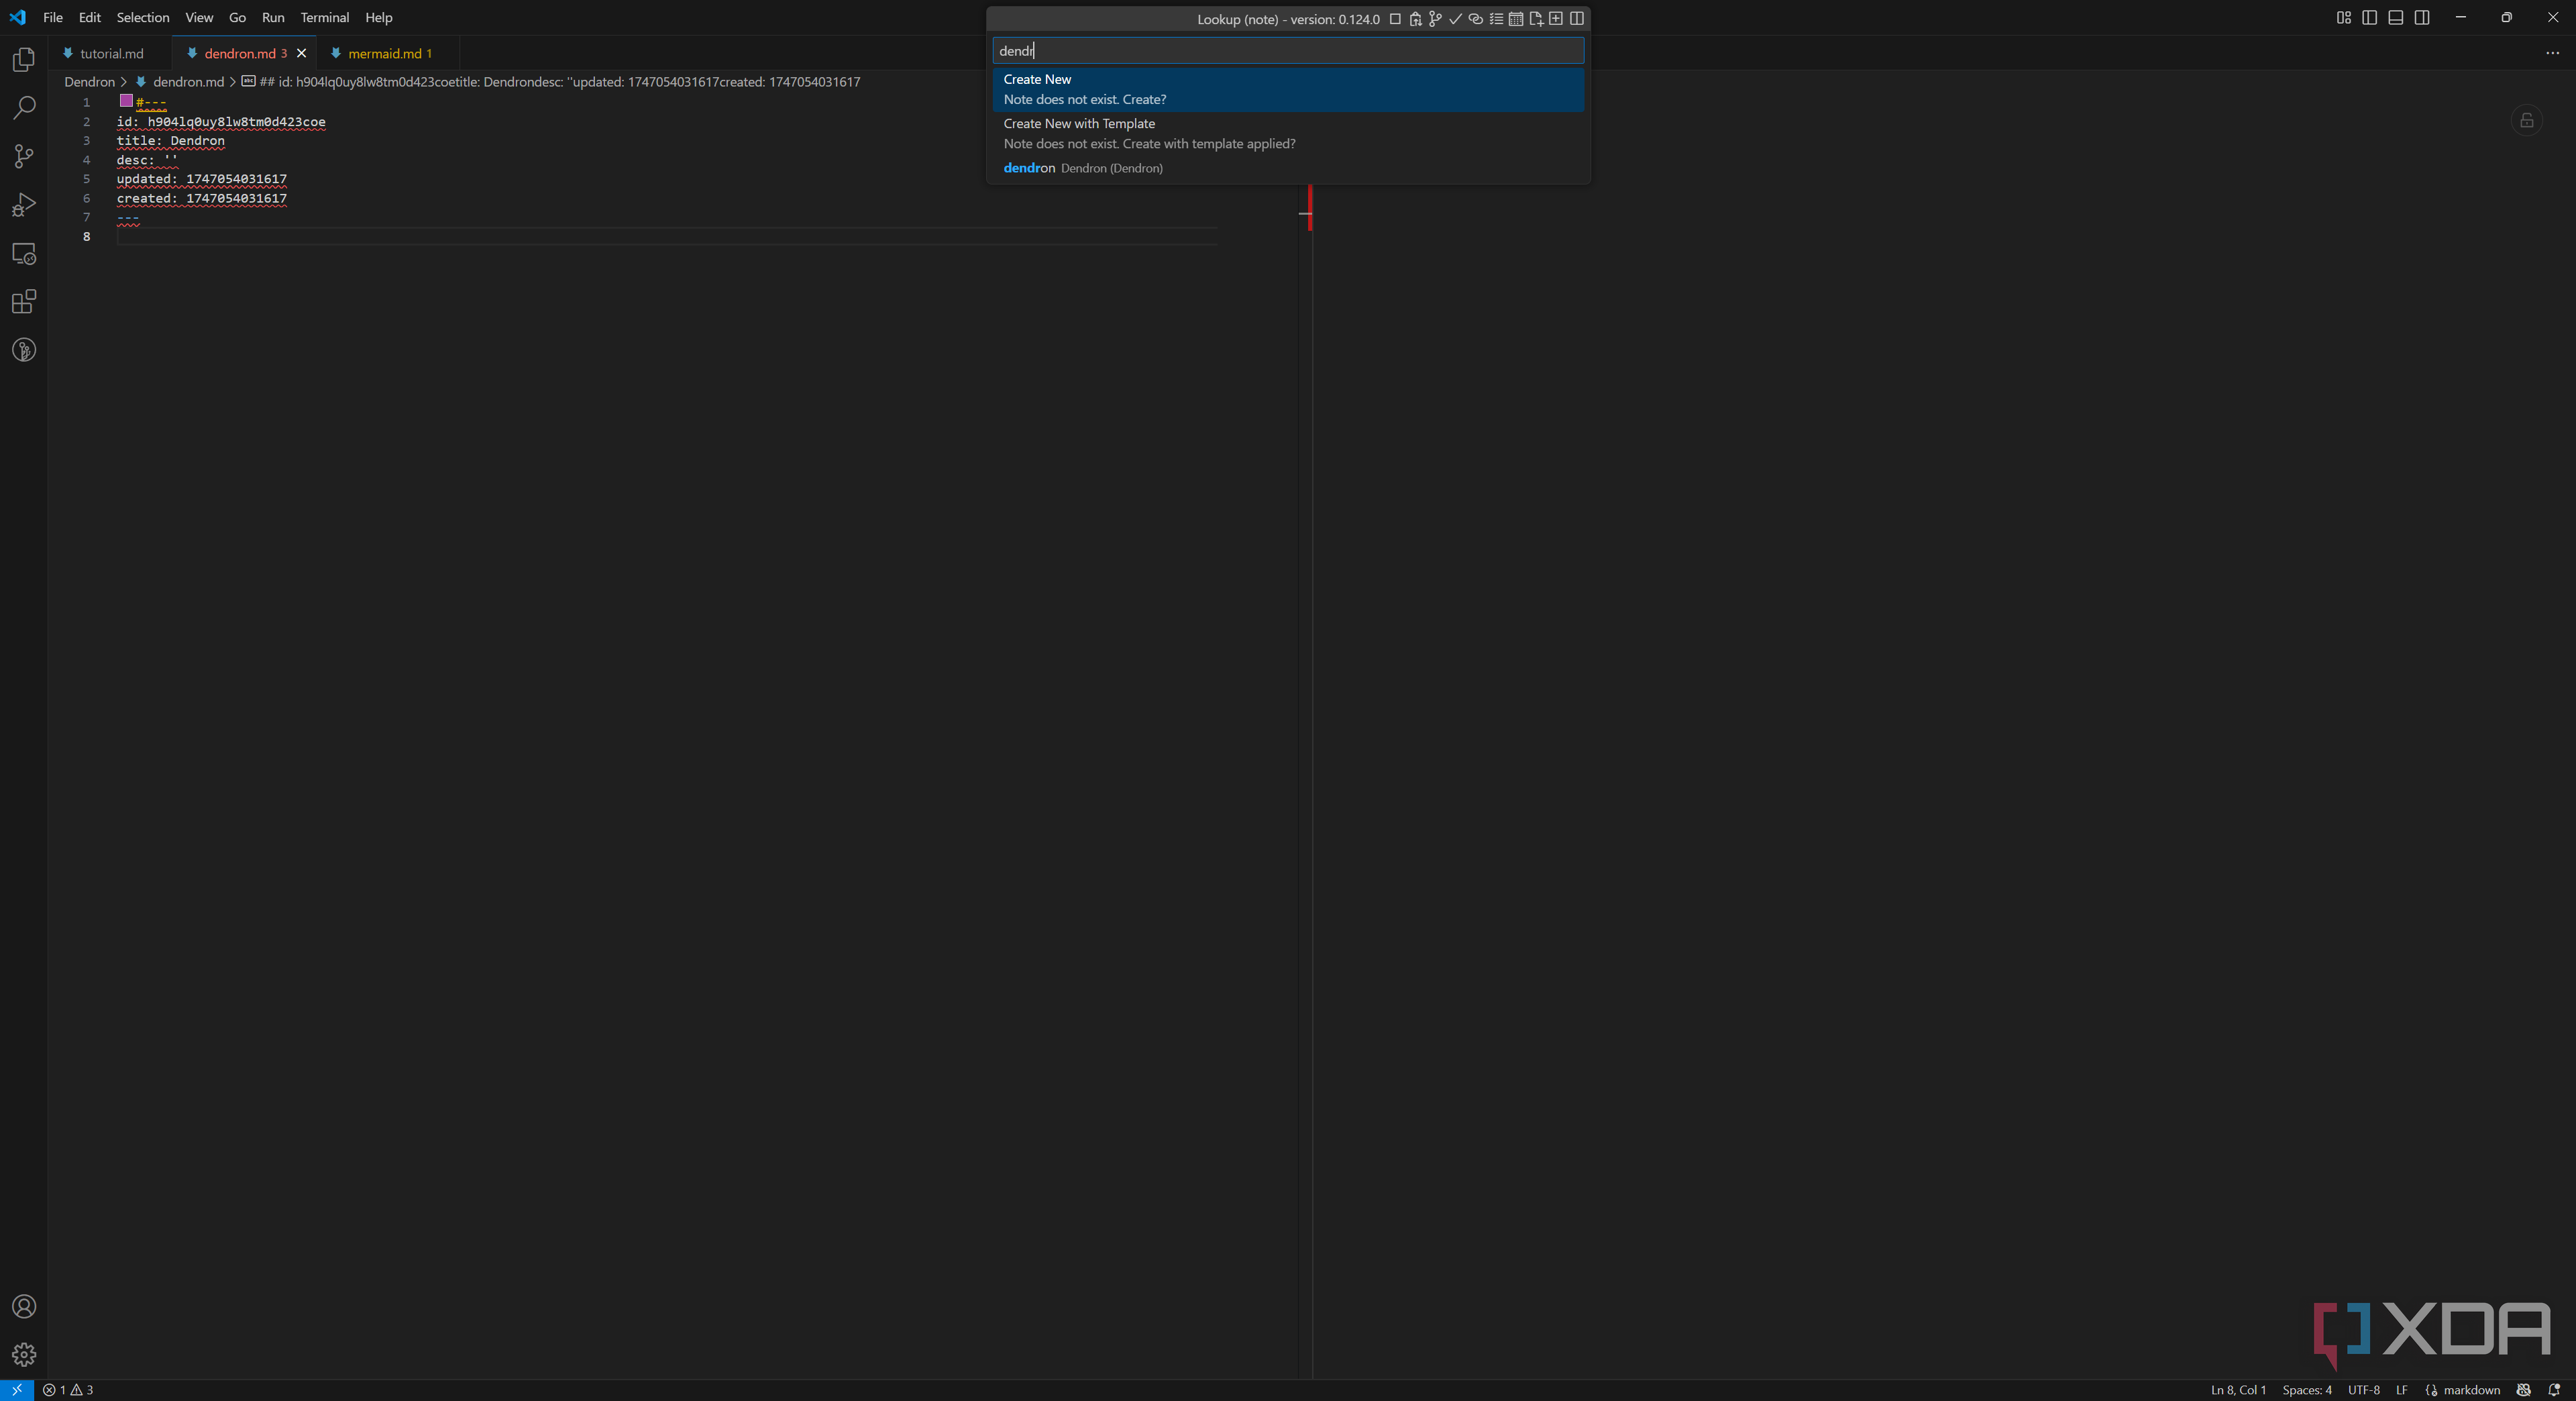The height and width of the screenshot is (1401, 2576).
Task: Open the Extensions sidebar view
Action: [x=24, y=302]
